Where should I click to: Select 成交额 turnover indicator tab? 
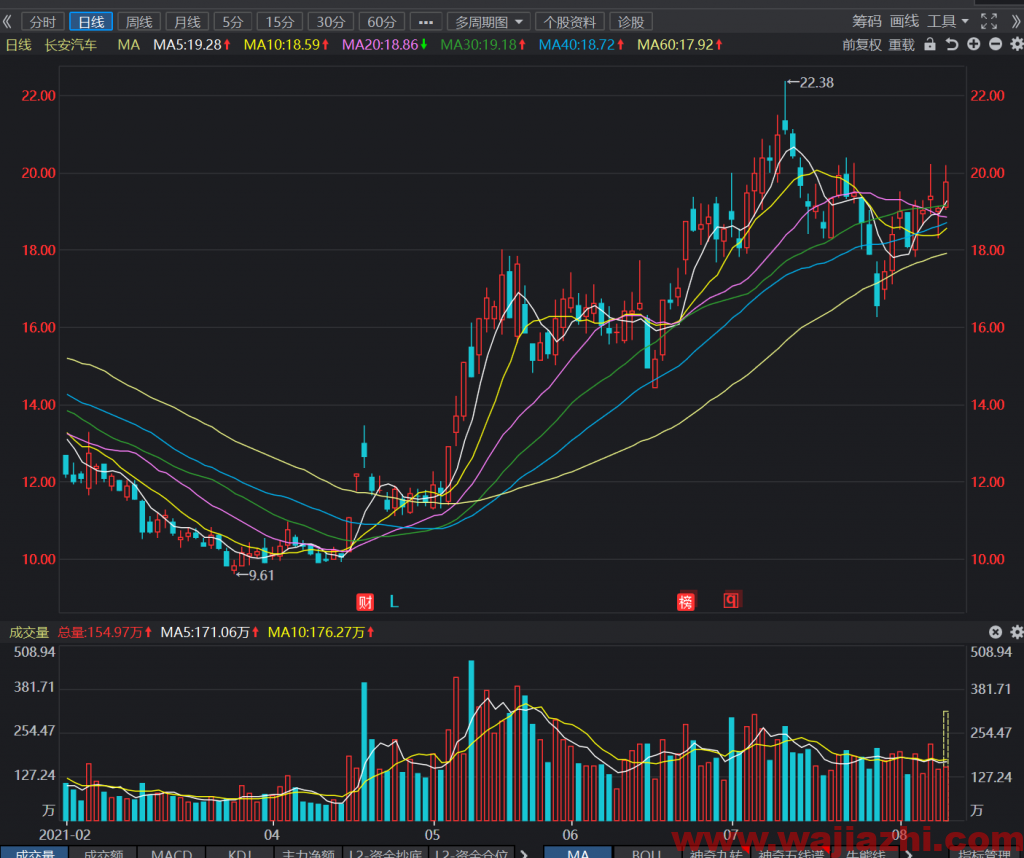click(x=103, y=852)
